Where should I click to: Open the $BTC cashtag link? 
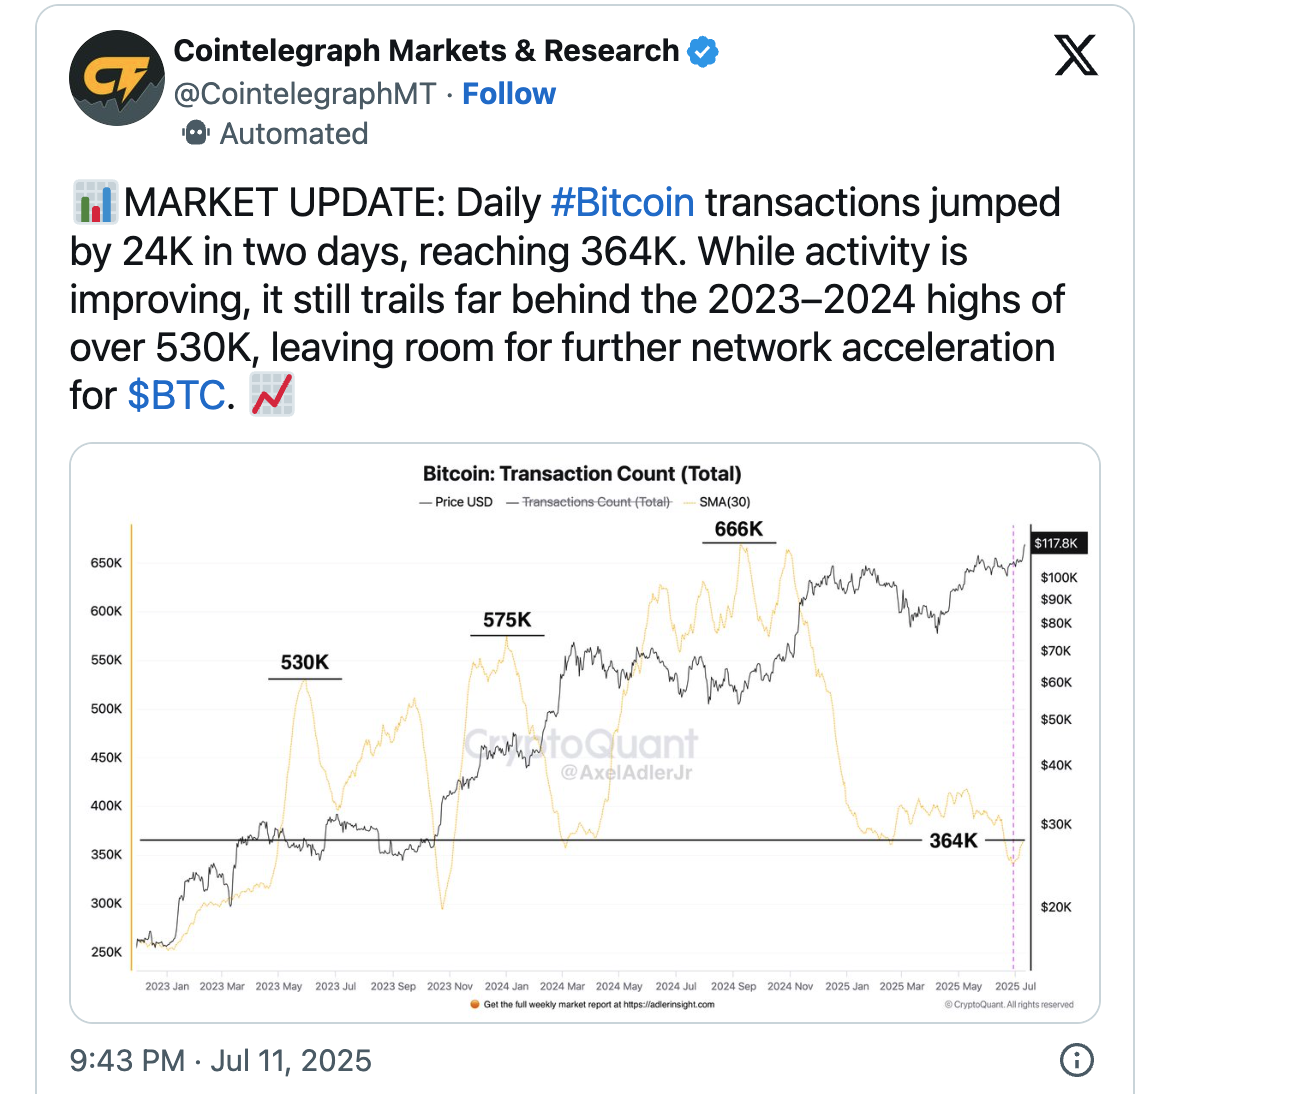176,396
